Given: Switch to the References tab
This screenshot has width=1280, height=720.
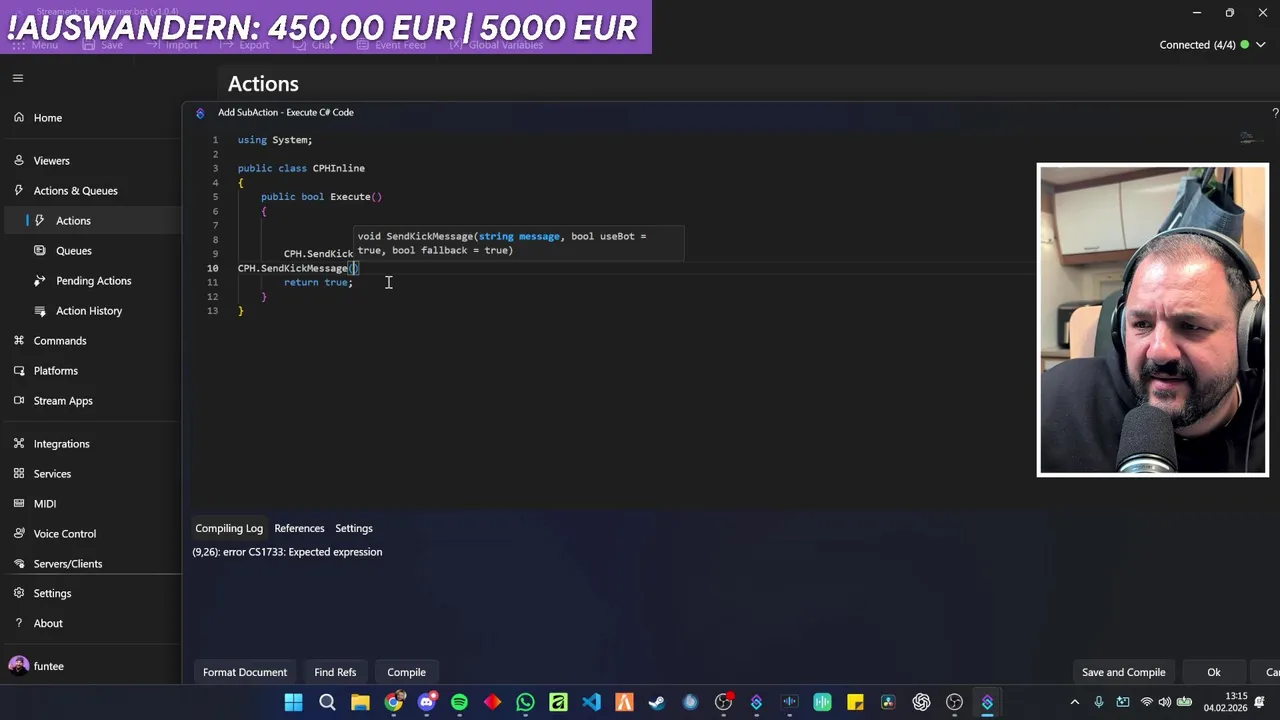Looking at the screenshot, I should tap(299, 528).
